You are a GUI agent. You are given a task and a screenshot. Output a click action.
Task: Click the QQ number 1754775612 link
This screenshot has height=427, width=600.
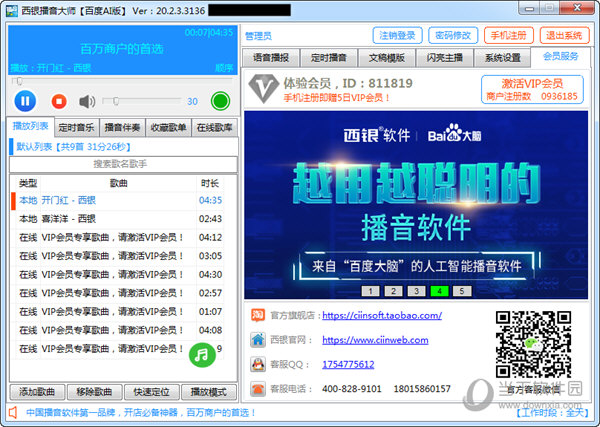(x=348, y=364)
